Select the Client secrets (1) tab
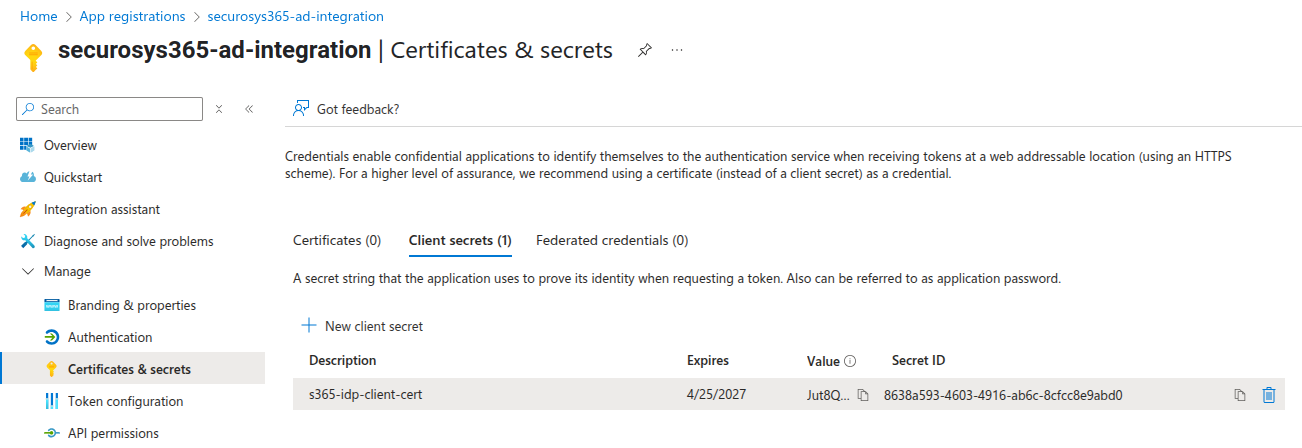The height and width of the screenshot is (448, 1302). pos(460,240)
